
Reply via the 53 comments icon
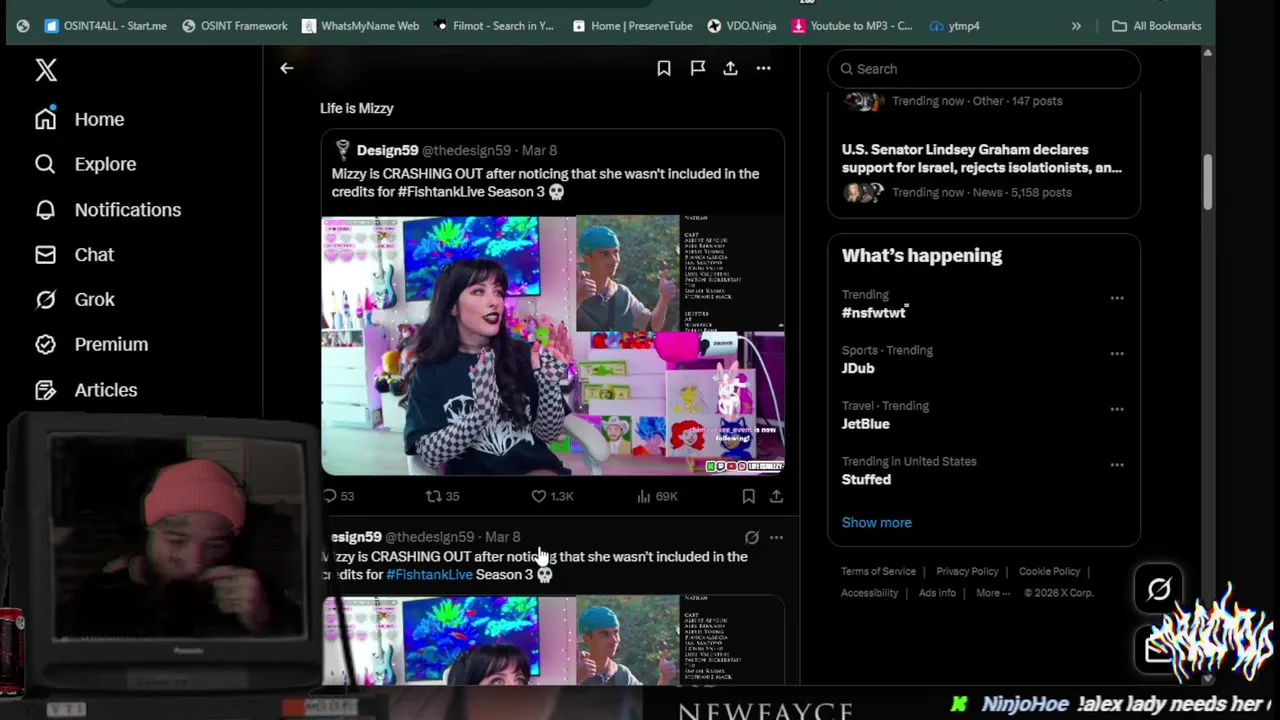click(338, 496)
